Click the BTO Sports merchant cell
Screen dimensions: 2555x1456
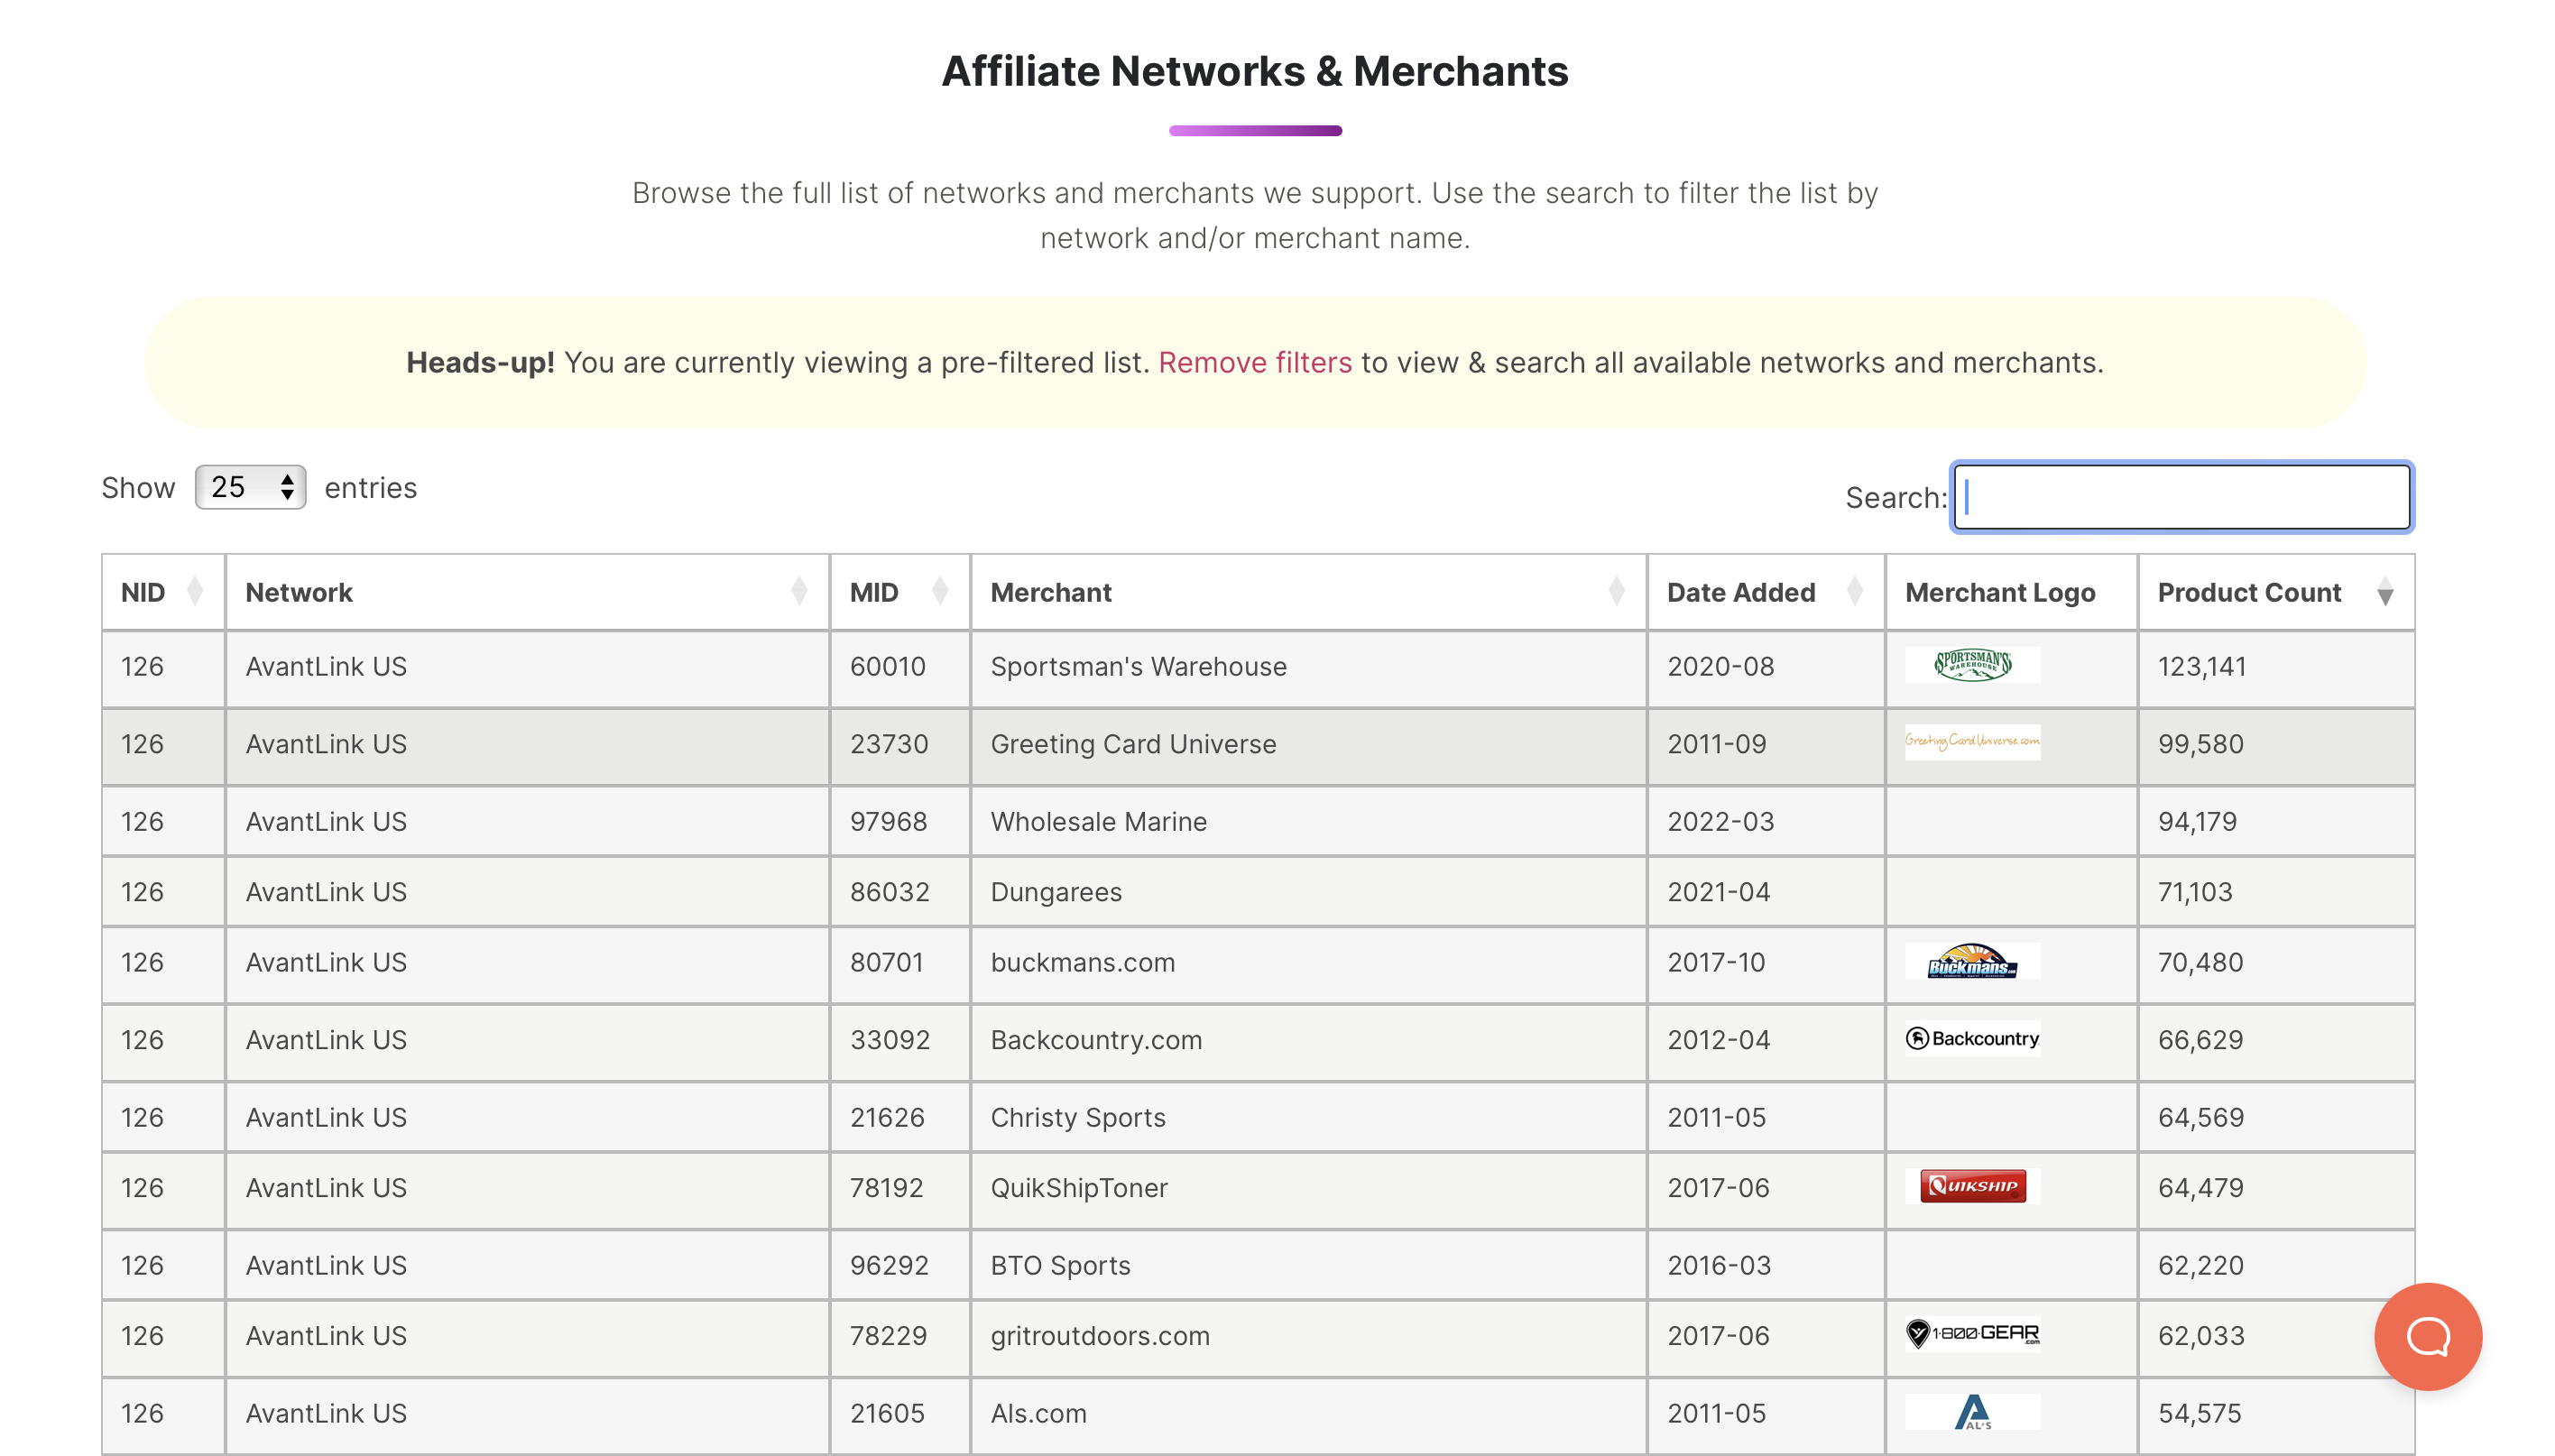tap(1308, 1265)
